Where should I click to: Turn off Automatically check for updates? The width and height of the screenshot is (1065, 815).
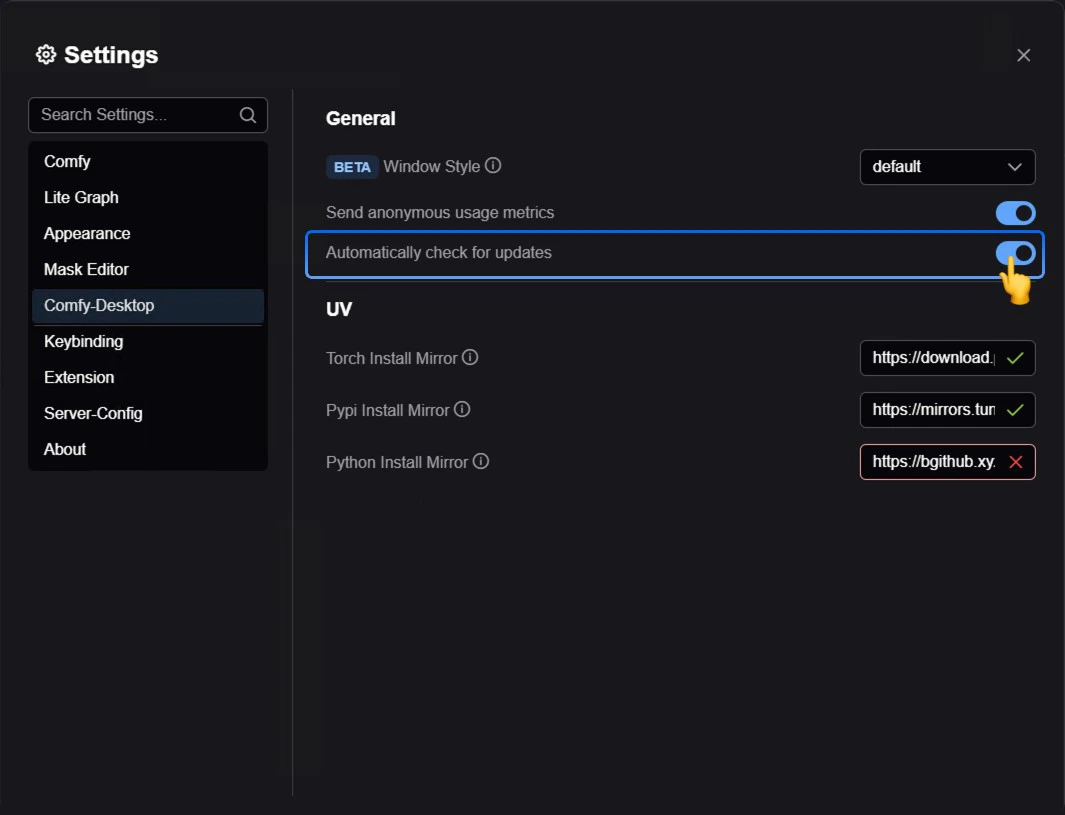[x=1015, y=253]
